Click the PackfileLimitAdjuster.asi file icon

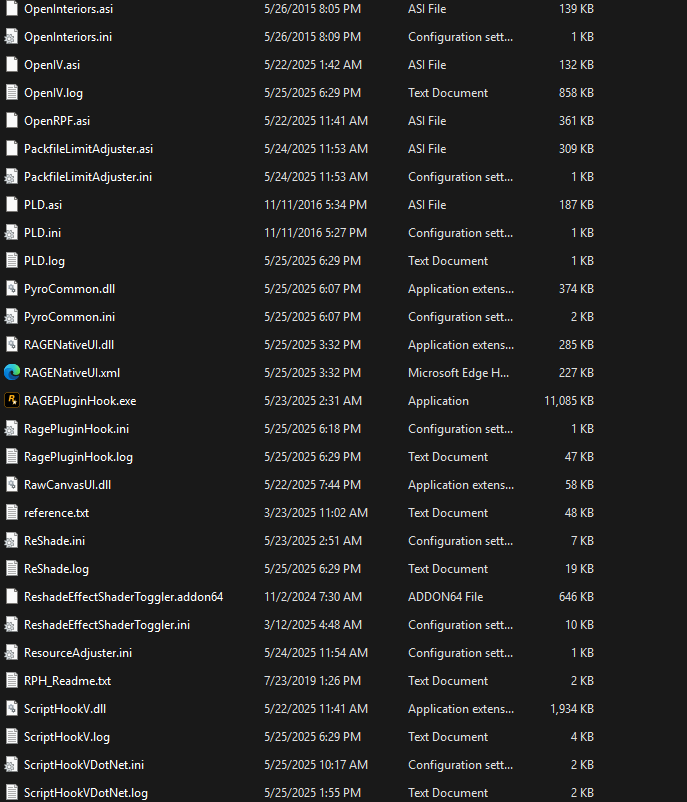point(11,149)
